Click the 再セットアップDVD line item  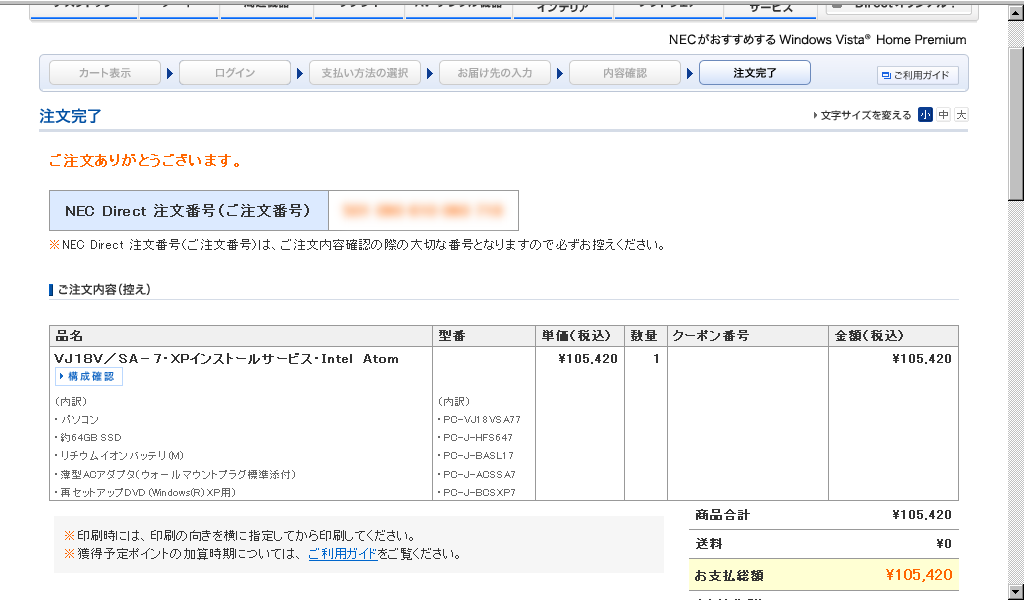click(145, 492)
